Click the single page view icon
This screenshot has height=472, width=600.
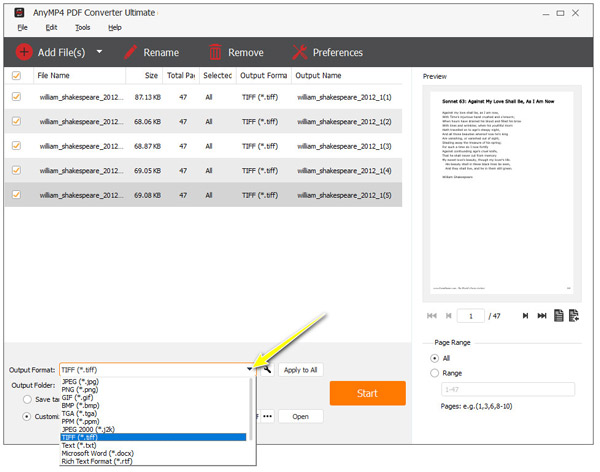click(559, 315)
